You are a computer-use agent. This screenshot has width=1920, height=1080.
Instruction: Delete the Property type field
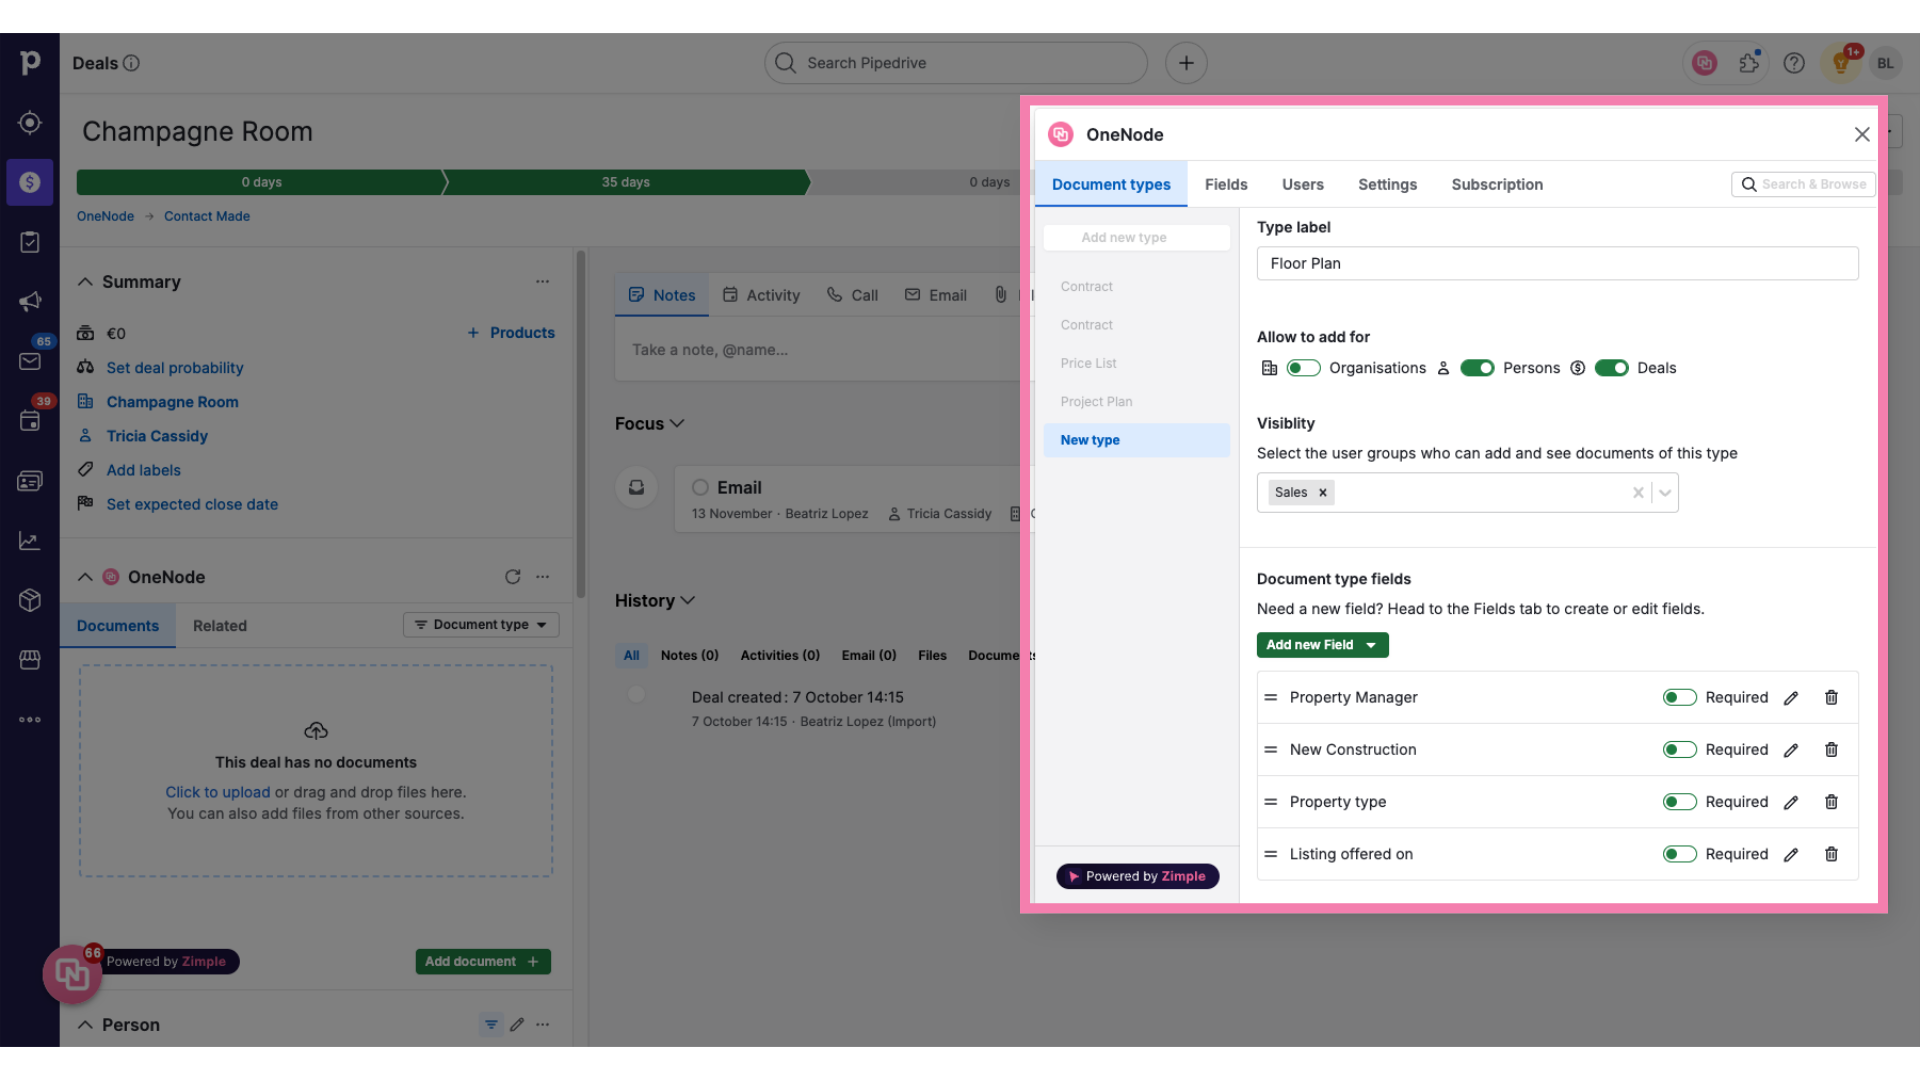(1831, 802)
